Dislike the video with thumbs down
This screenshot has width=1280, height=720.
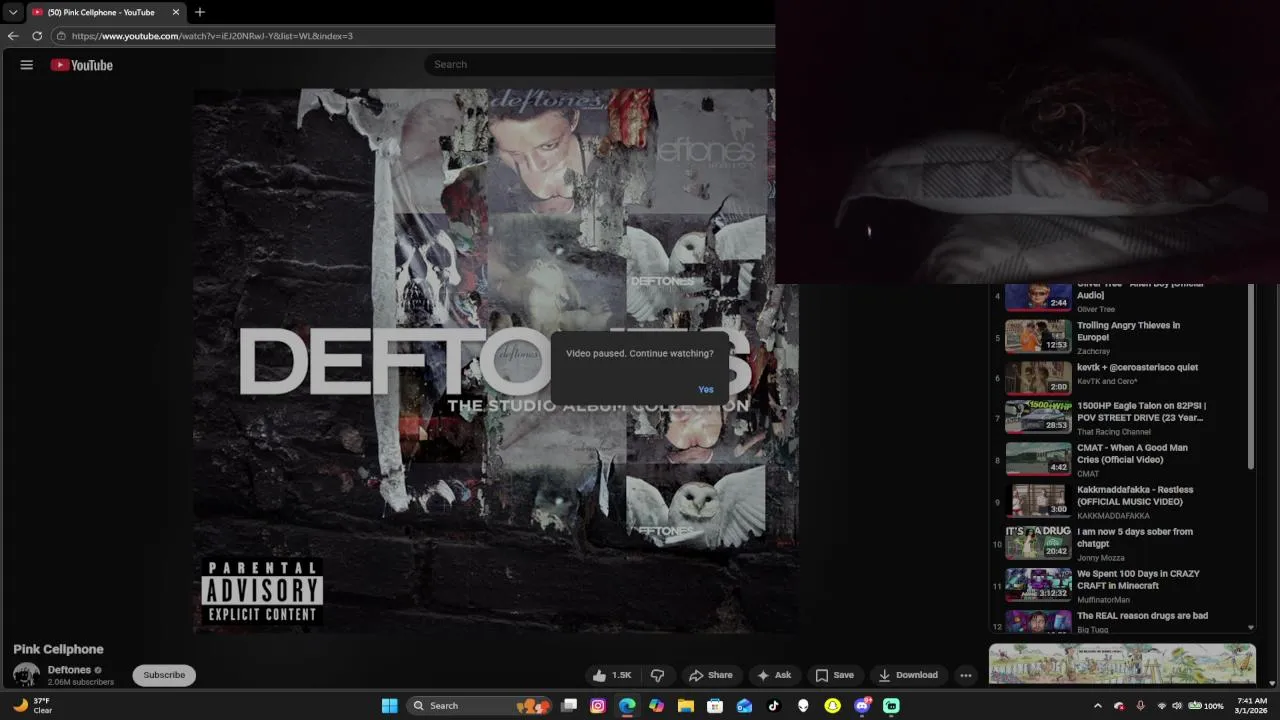tap(657, 675)
